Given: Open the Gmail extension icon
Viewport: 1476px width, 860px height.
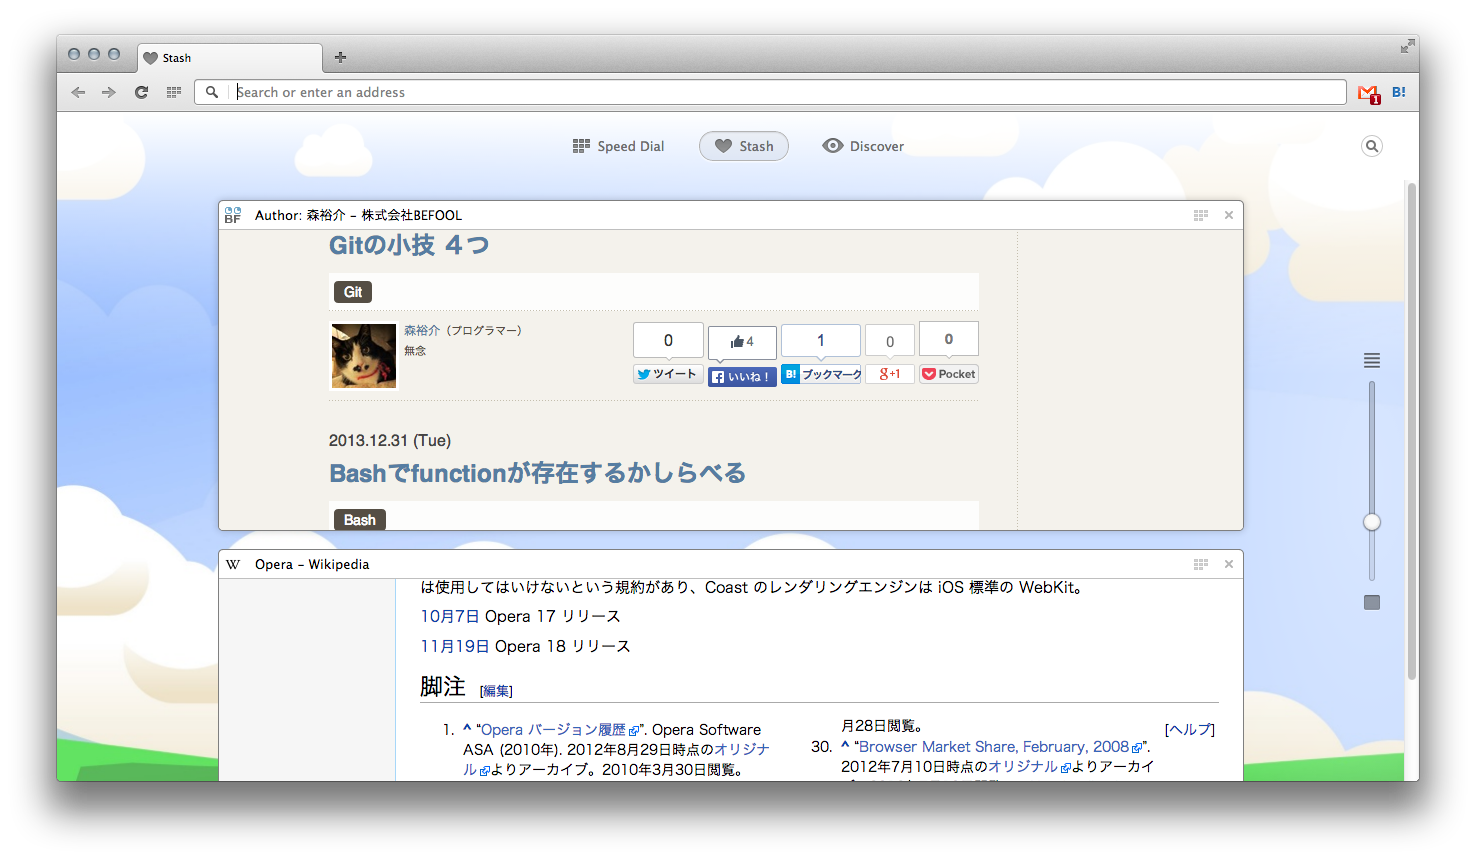Looking at the screenshot, I should (x=1369, y=93).
